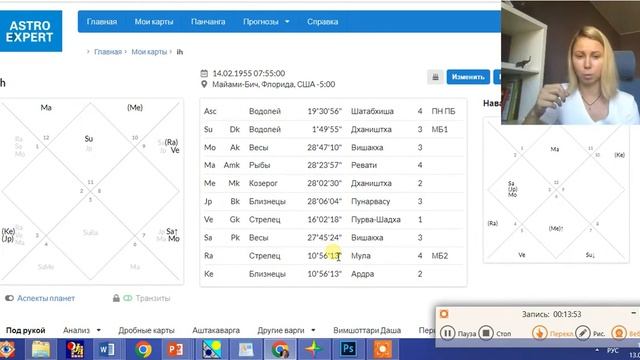Image resolution: width=640 pixels, height=360 pixels.
Task: Open File Explorer from the taskbar
Action: [x=41, y=349]
